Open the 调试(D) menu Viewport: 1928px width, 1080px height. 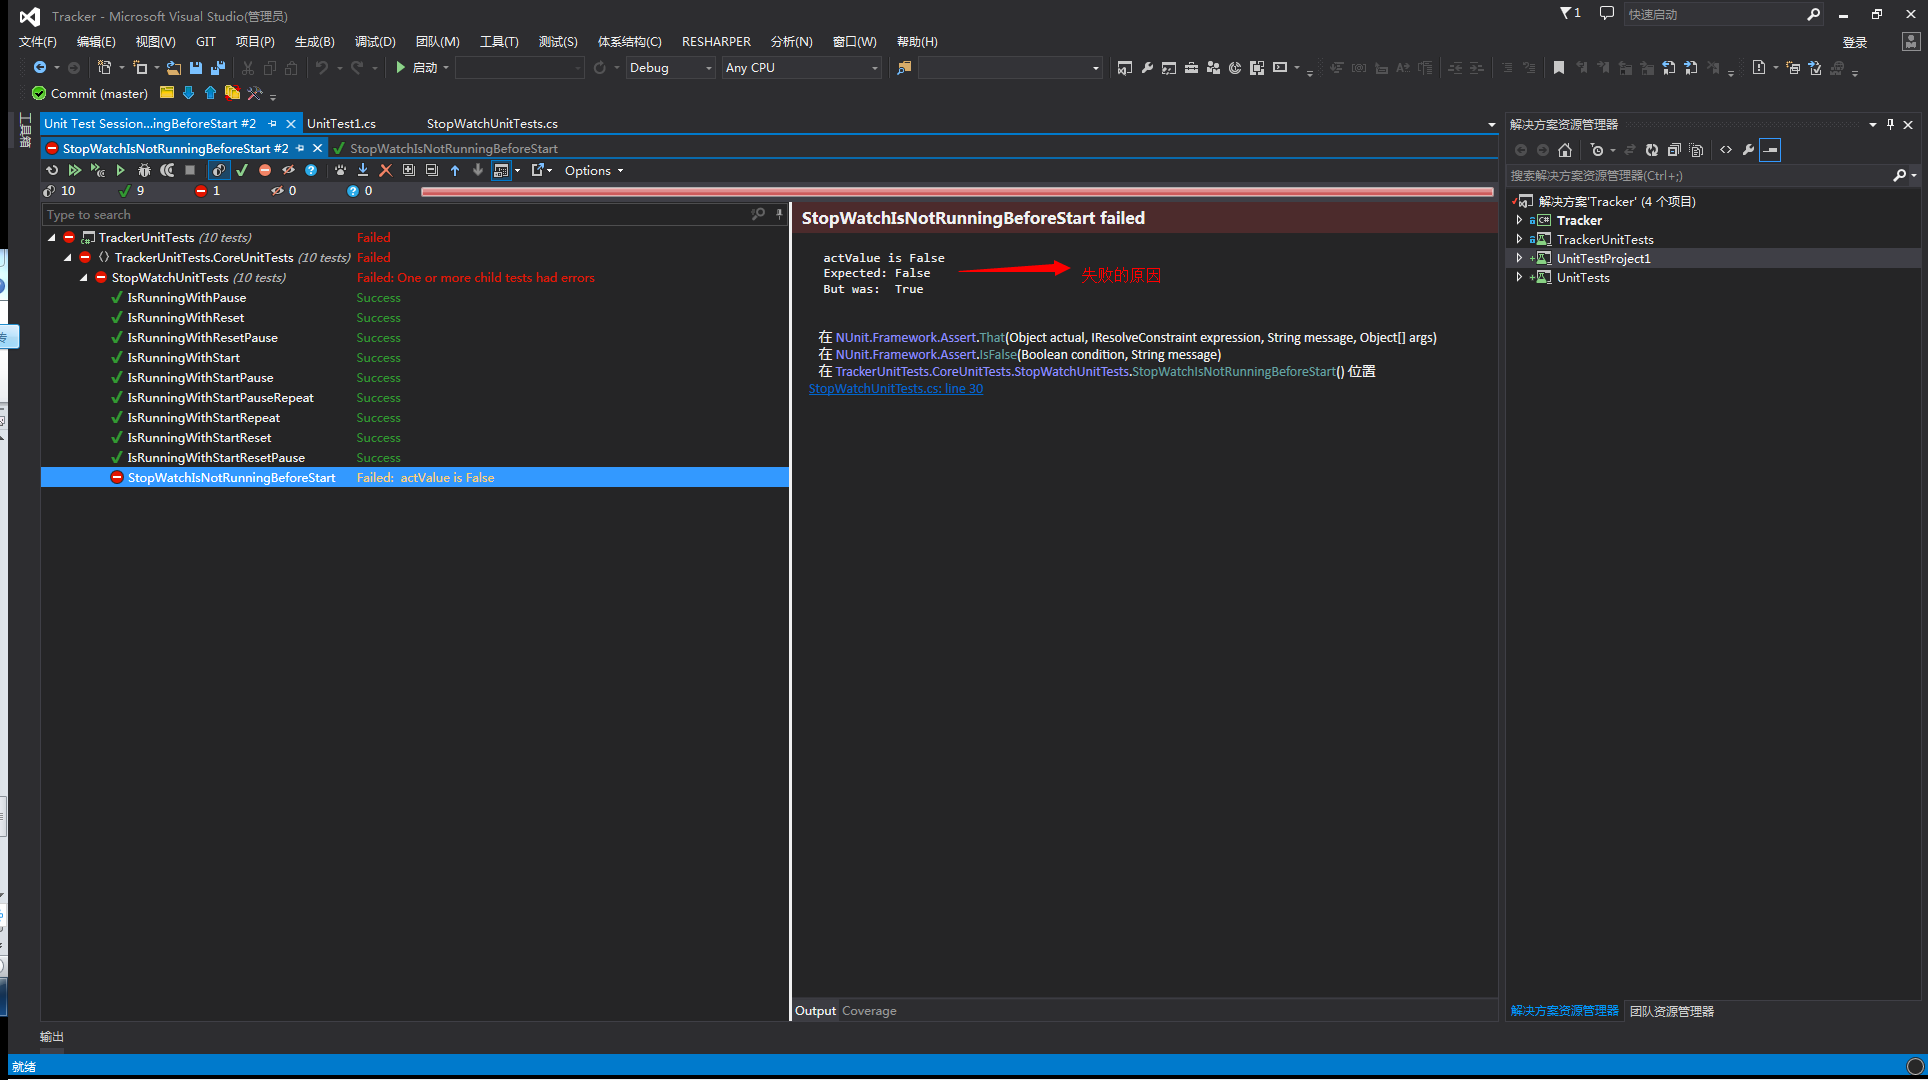pyautogui.click(x=375, y=41)
